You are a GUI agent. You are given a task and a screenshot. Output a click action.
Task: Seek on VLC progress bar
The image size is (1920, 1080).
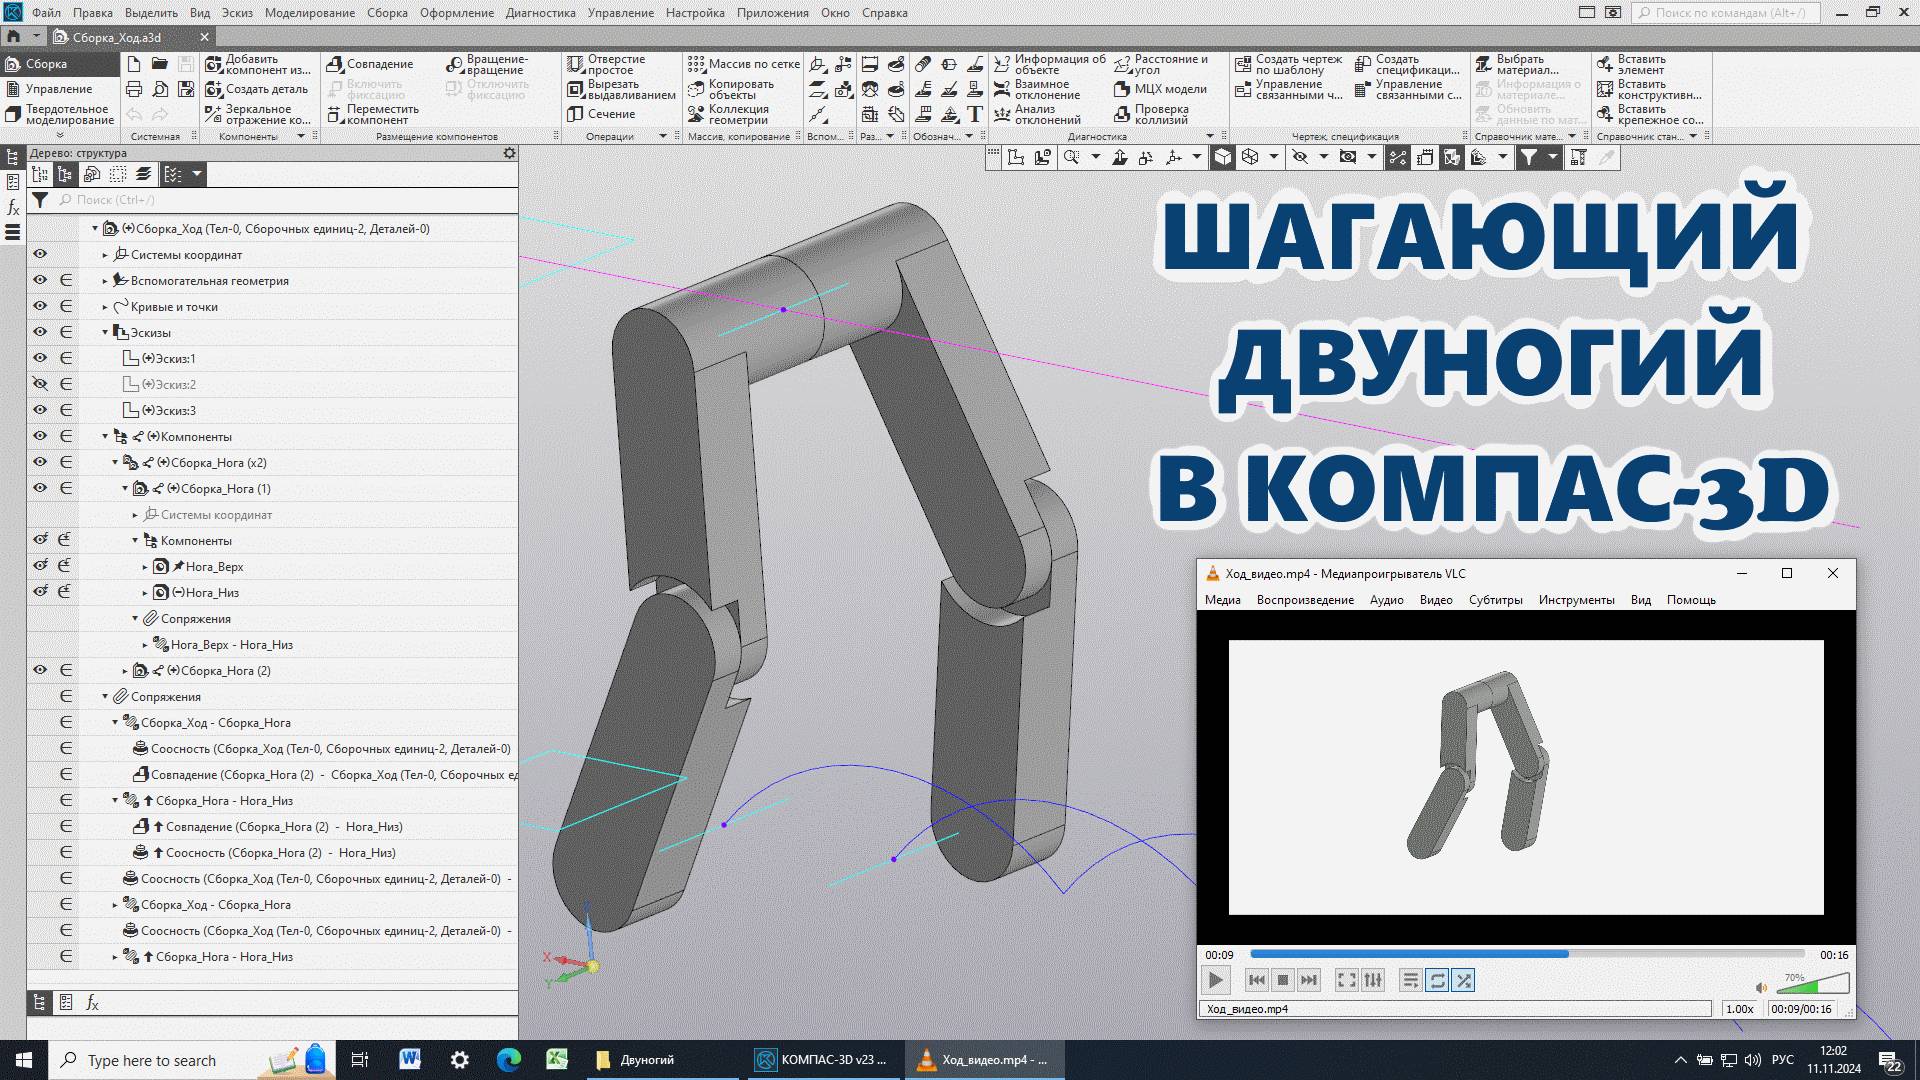1527,954
